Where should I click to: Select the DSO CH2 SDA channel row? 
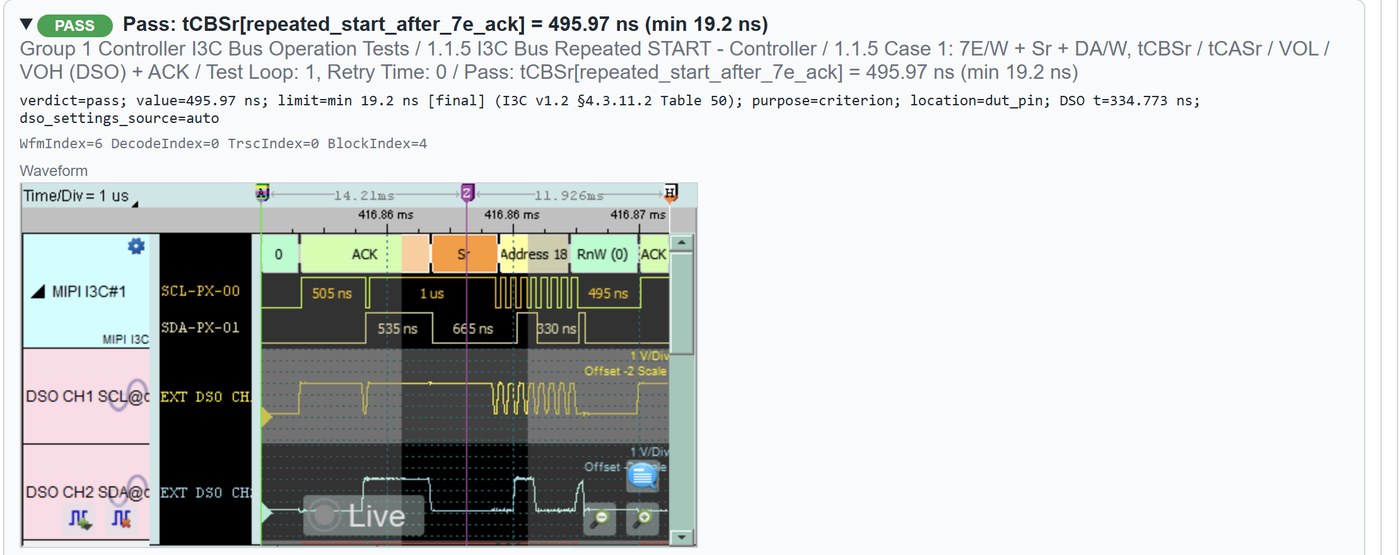pyautogui.click(x=86, y=492)
